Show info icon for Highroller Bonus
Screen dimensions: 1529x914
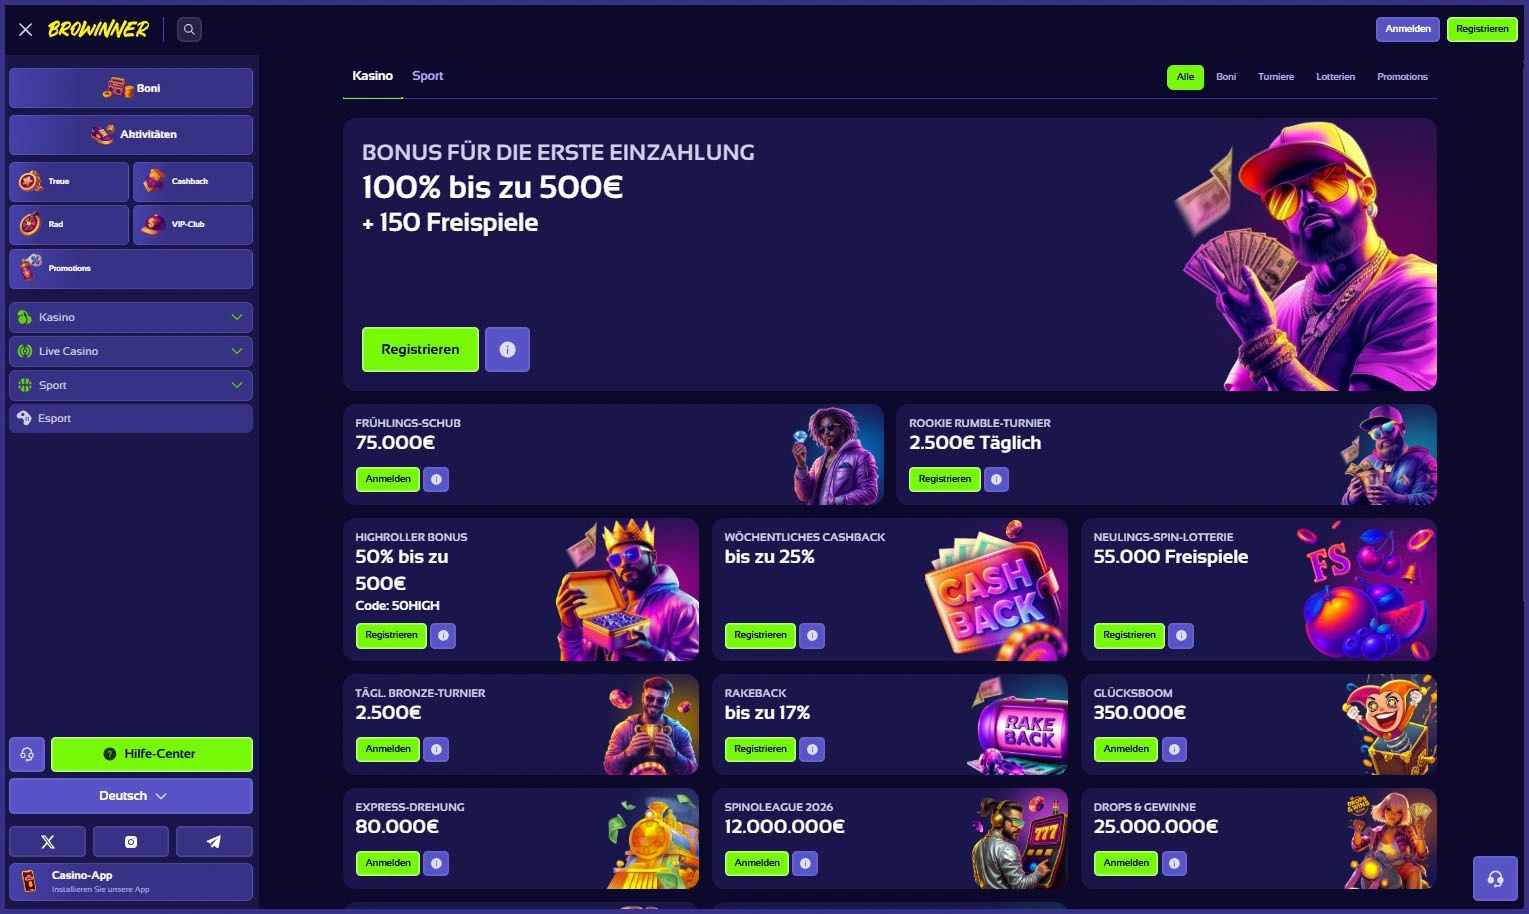443,636
